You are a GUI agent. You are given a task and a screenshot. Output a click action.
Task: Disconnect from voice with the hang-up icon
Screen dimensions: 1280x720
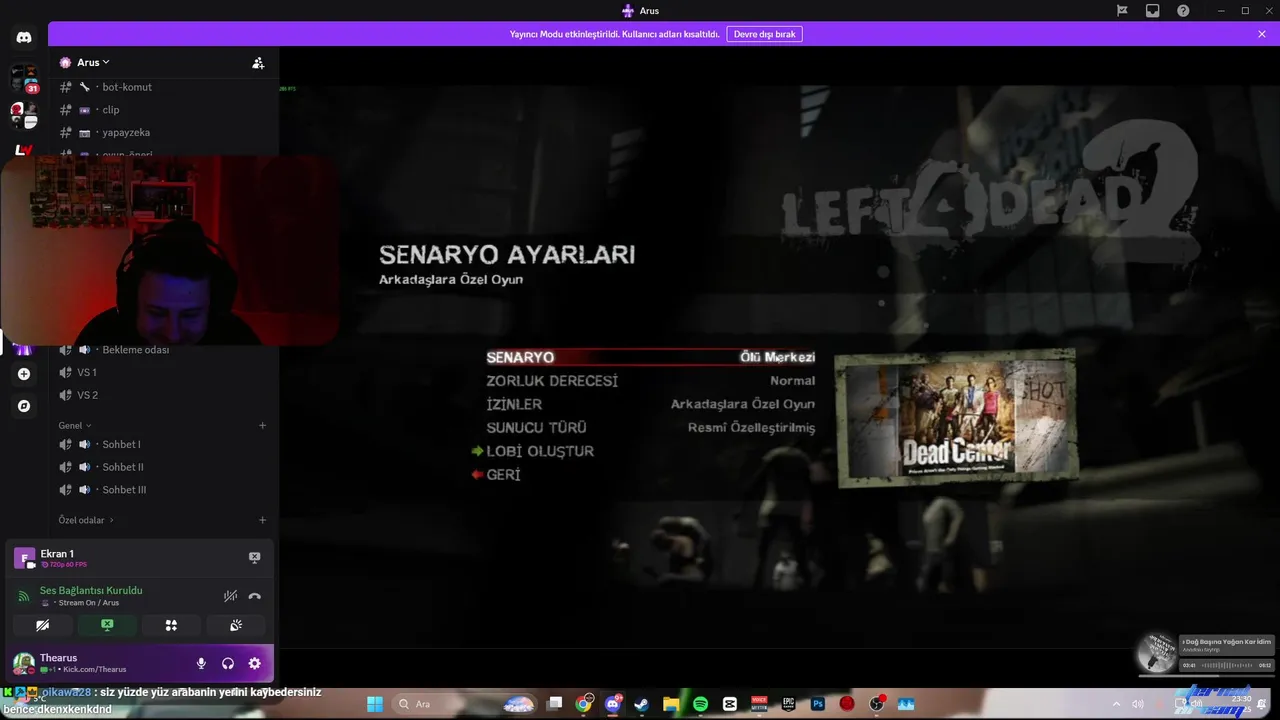click(255, 596)
